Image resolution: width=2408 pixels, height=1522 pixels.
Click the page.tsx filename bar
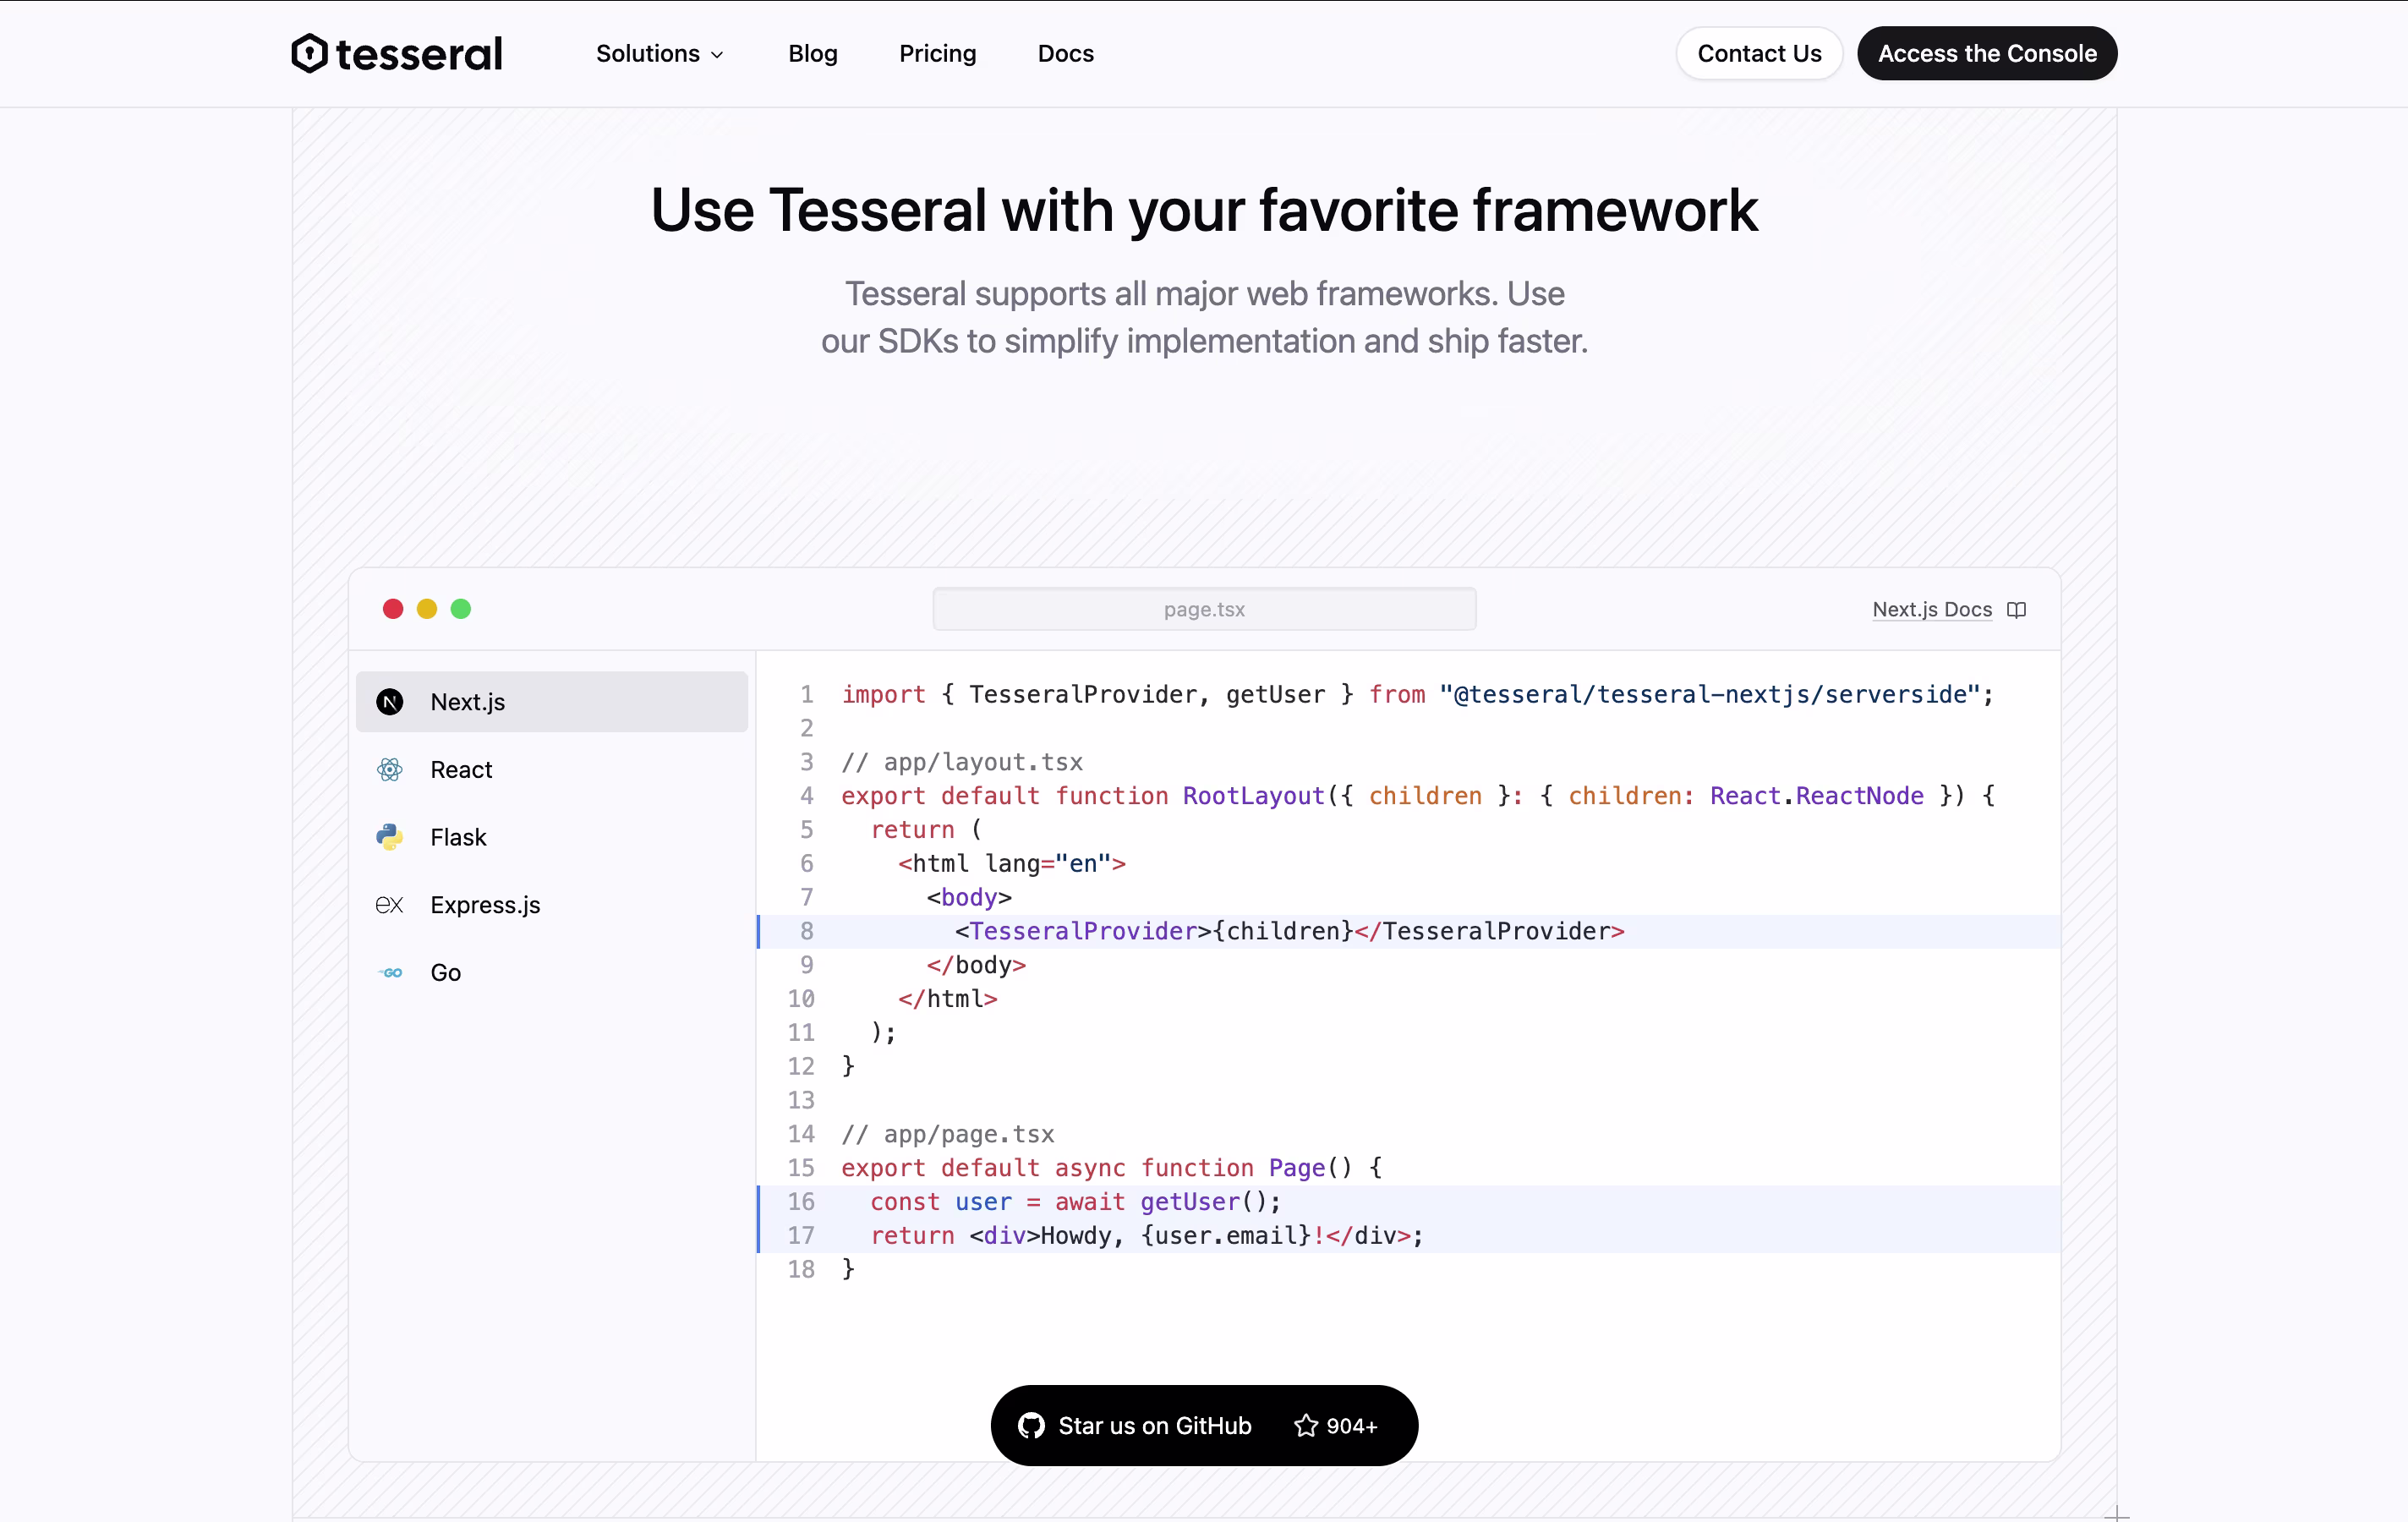[x=1204, y=609]
